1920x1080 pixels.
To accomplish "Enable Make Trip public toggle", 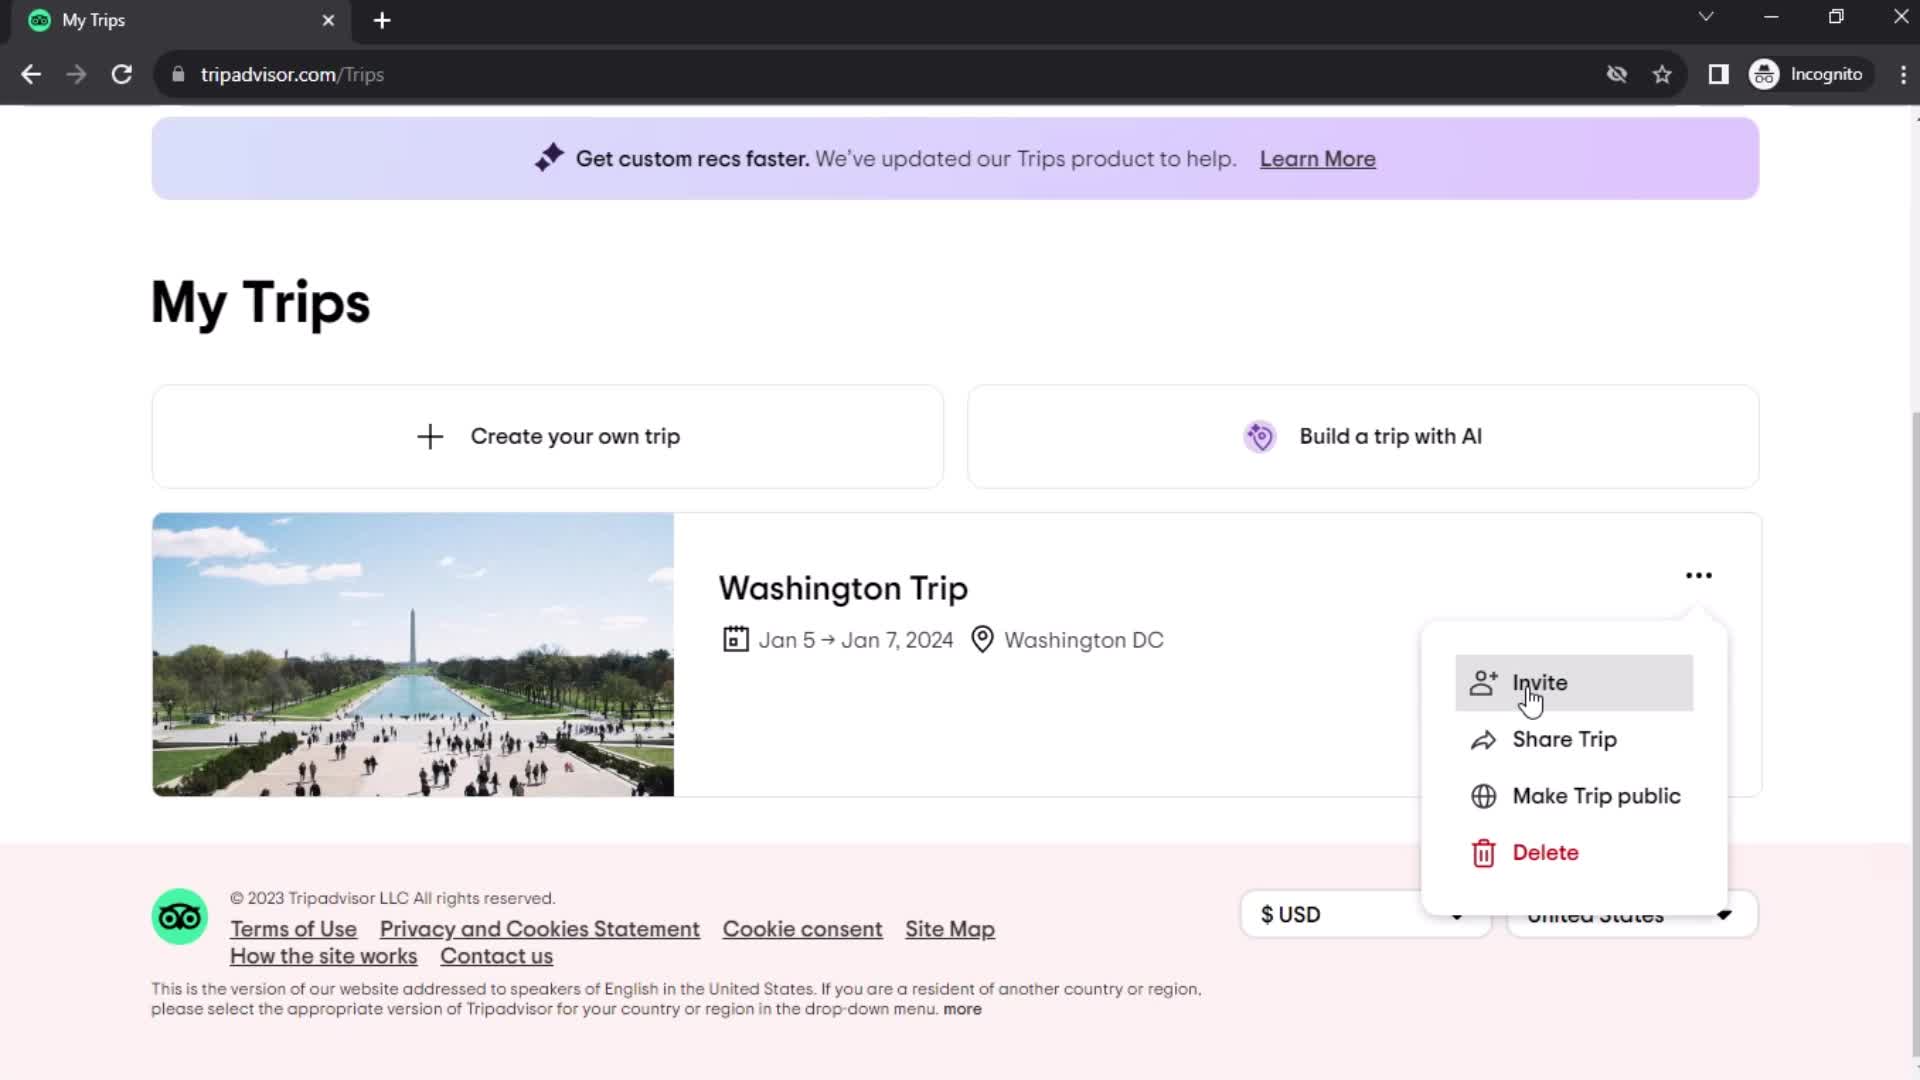I will coord(1597,795).
